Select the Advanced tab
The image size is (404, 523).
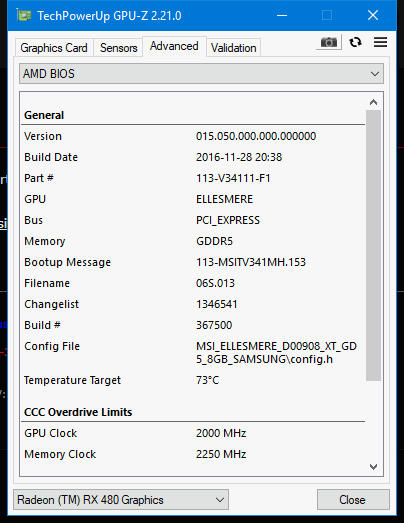tap(174, 46)
